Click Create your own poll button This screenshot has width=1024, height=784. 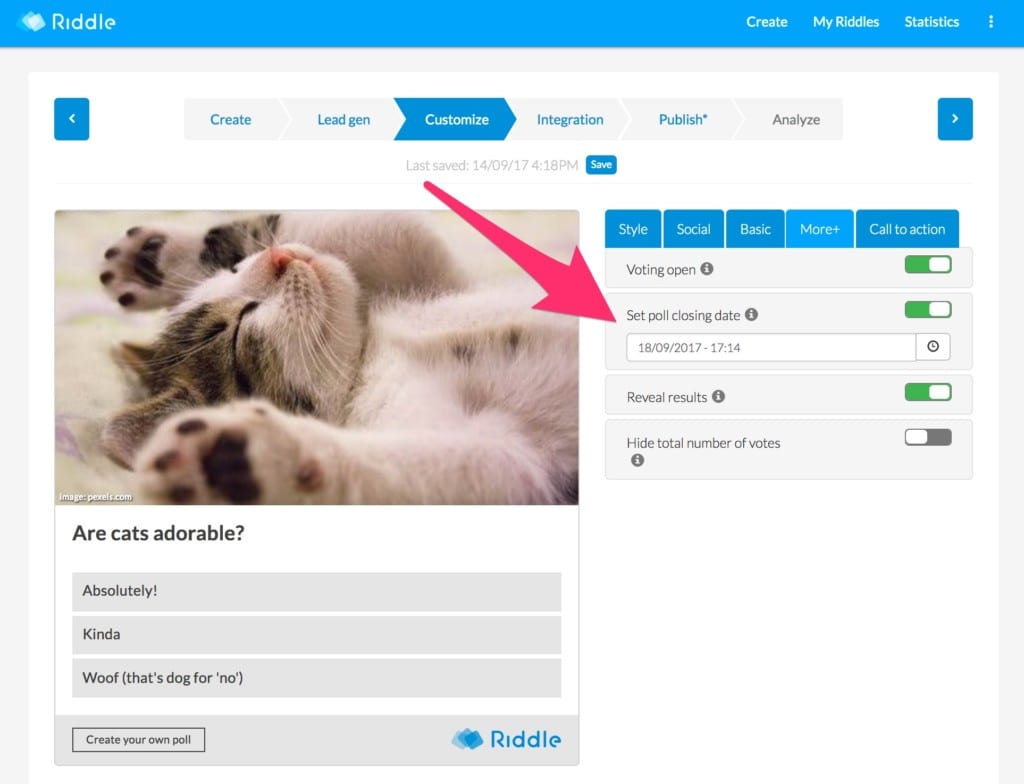138,740
